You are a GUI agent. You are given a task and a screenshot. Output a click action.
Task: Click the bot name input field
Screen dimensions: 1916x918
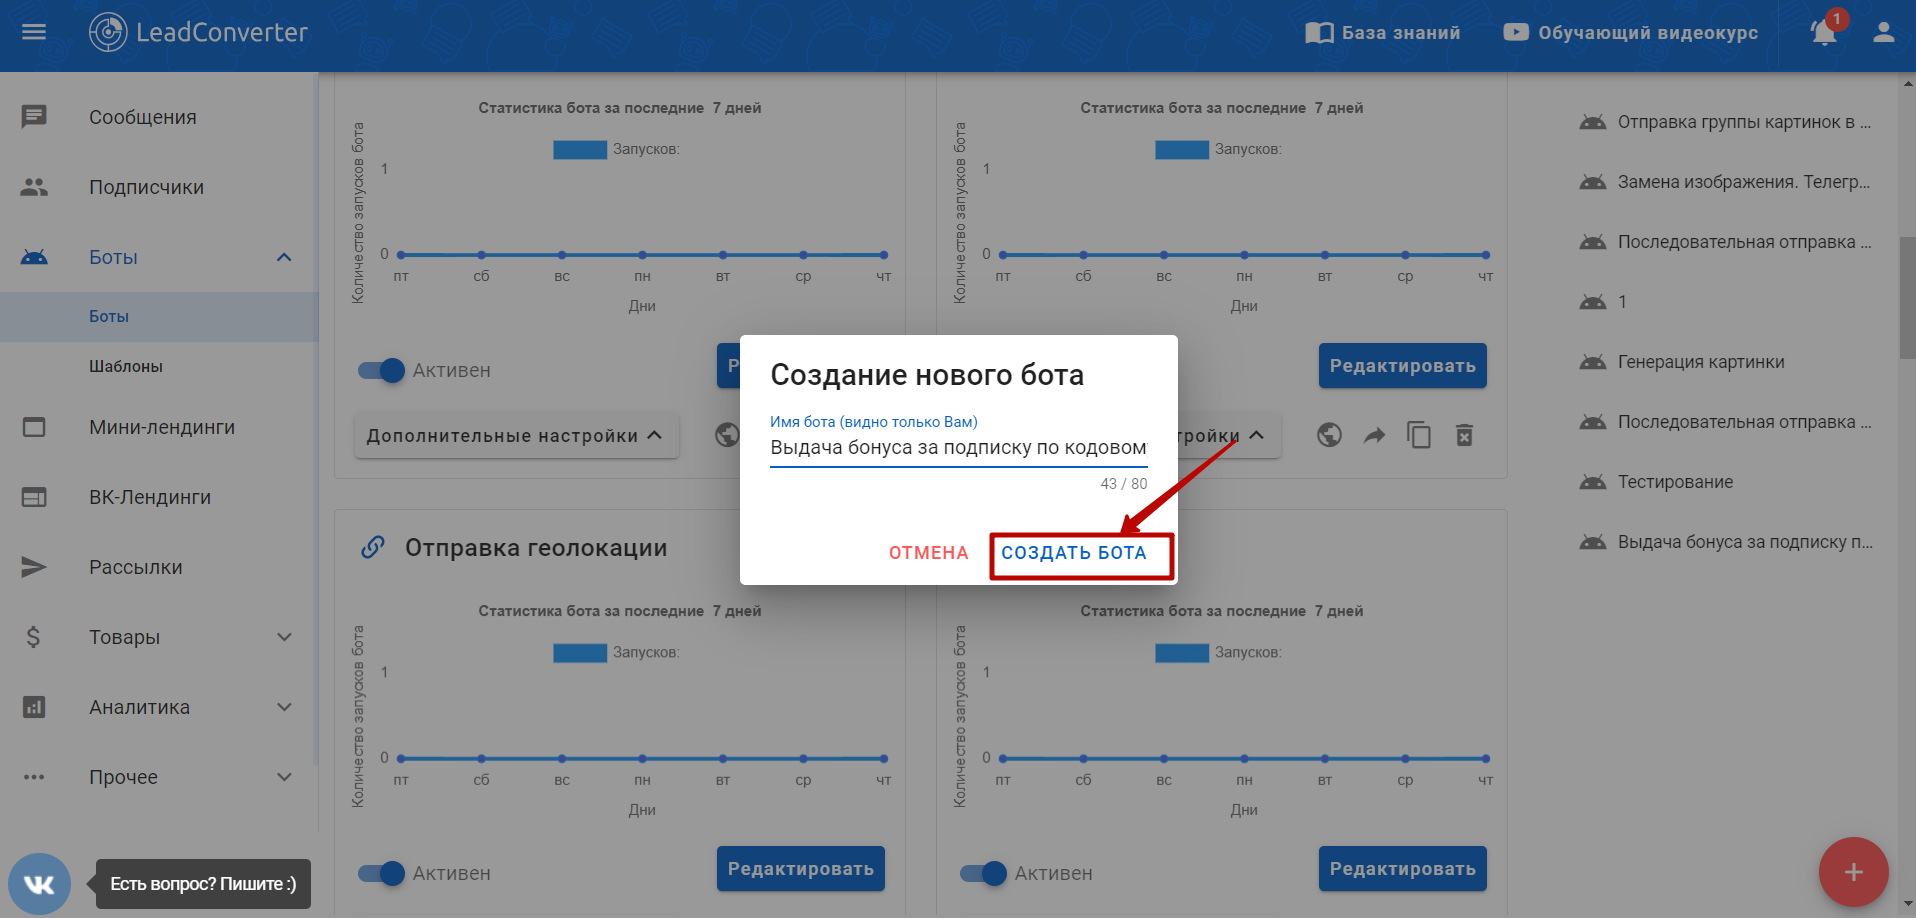pos(957,448)
